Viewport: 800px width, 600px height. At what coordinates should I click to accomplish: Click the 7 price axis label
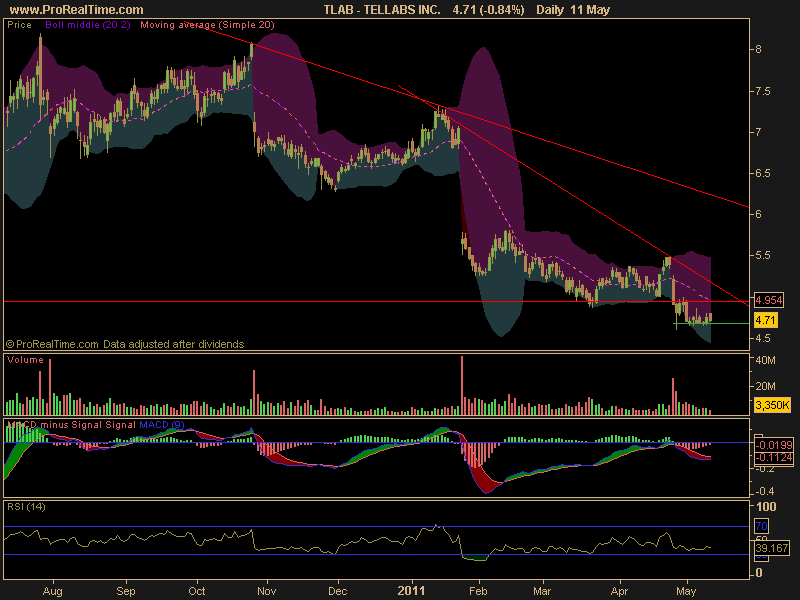pyautogui.click(x=759, y=132)
